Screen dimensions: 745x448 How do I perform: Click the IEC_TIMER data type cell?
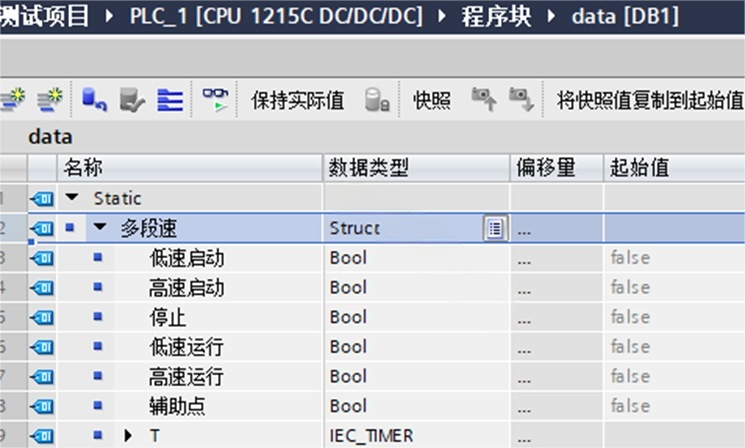pyautogui.click(x=417, y=435)
